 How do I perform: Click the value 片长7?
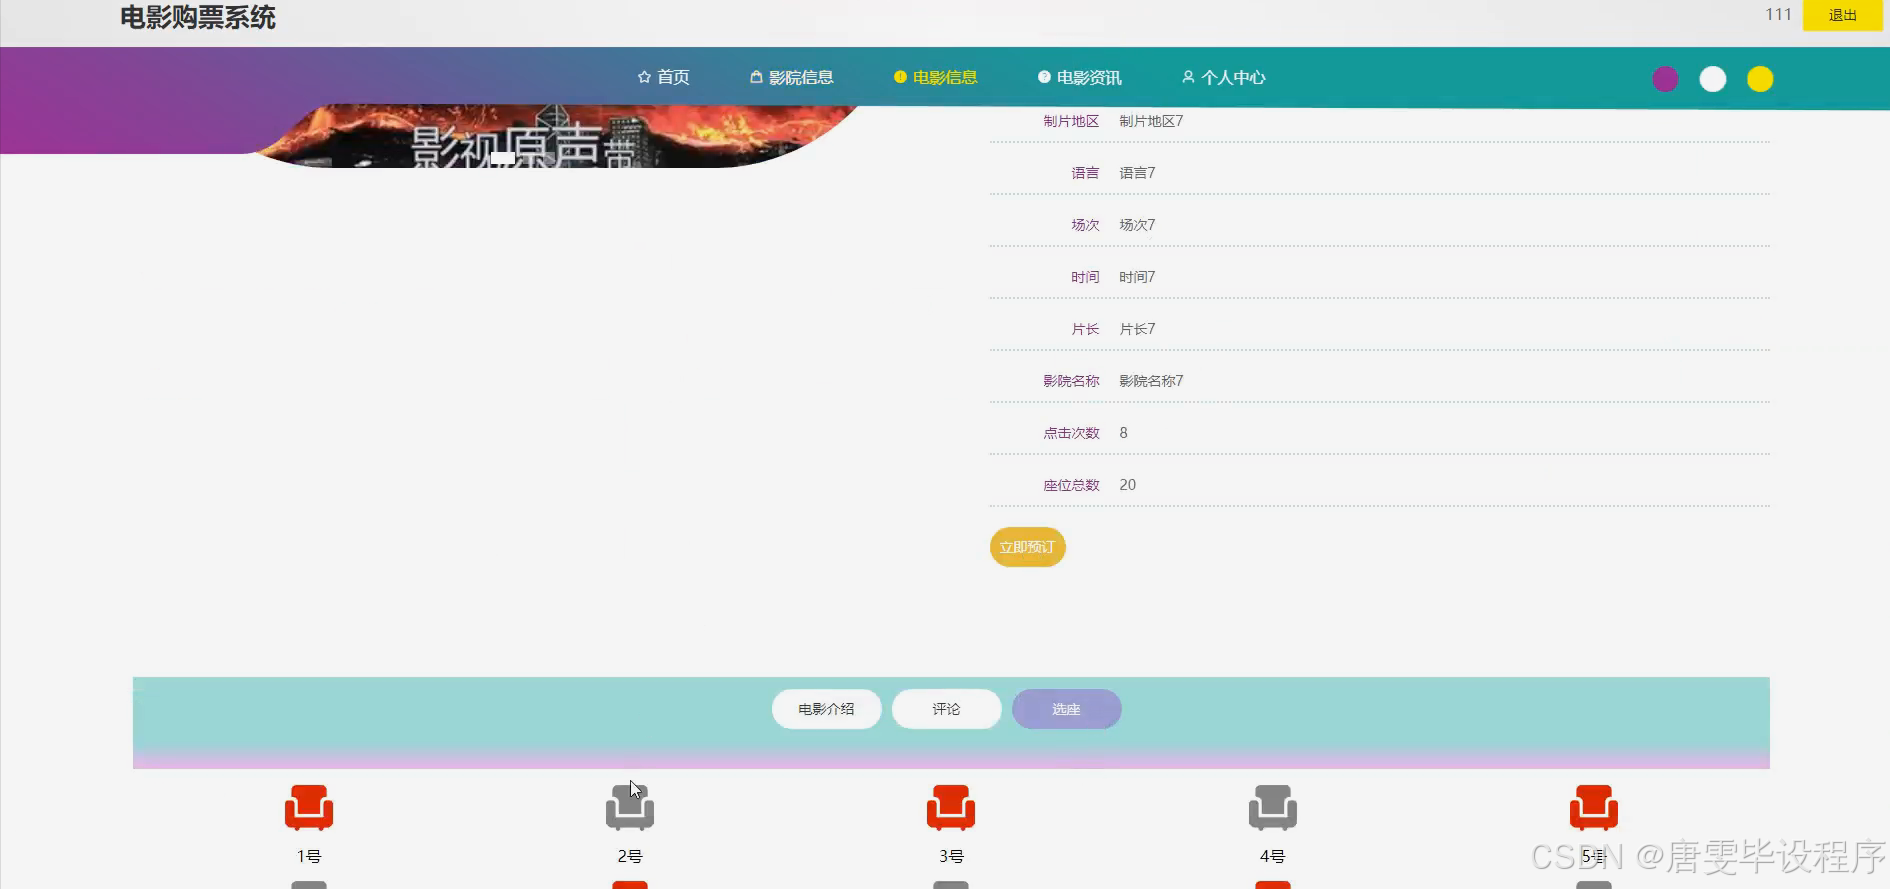click(1137, 329)
